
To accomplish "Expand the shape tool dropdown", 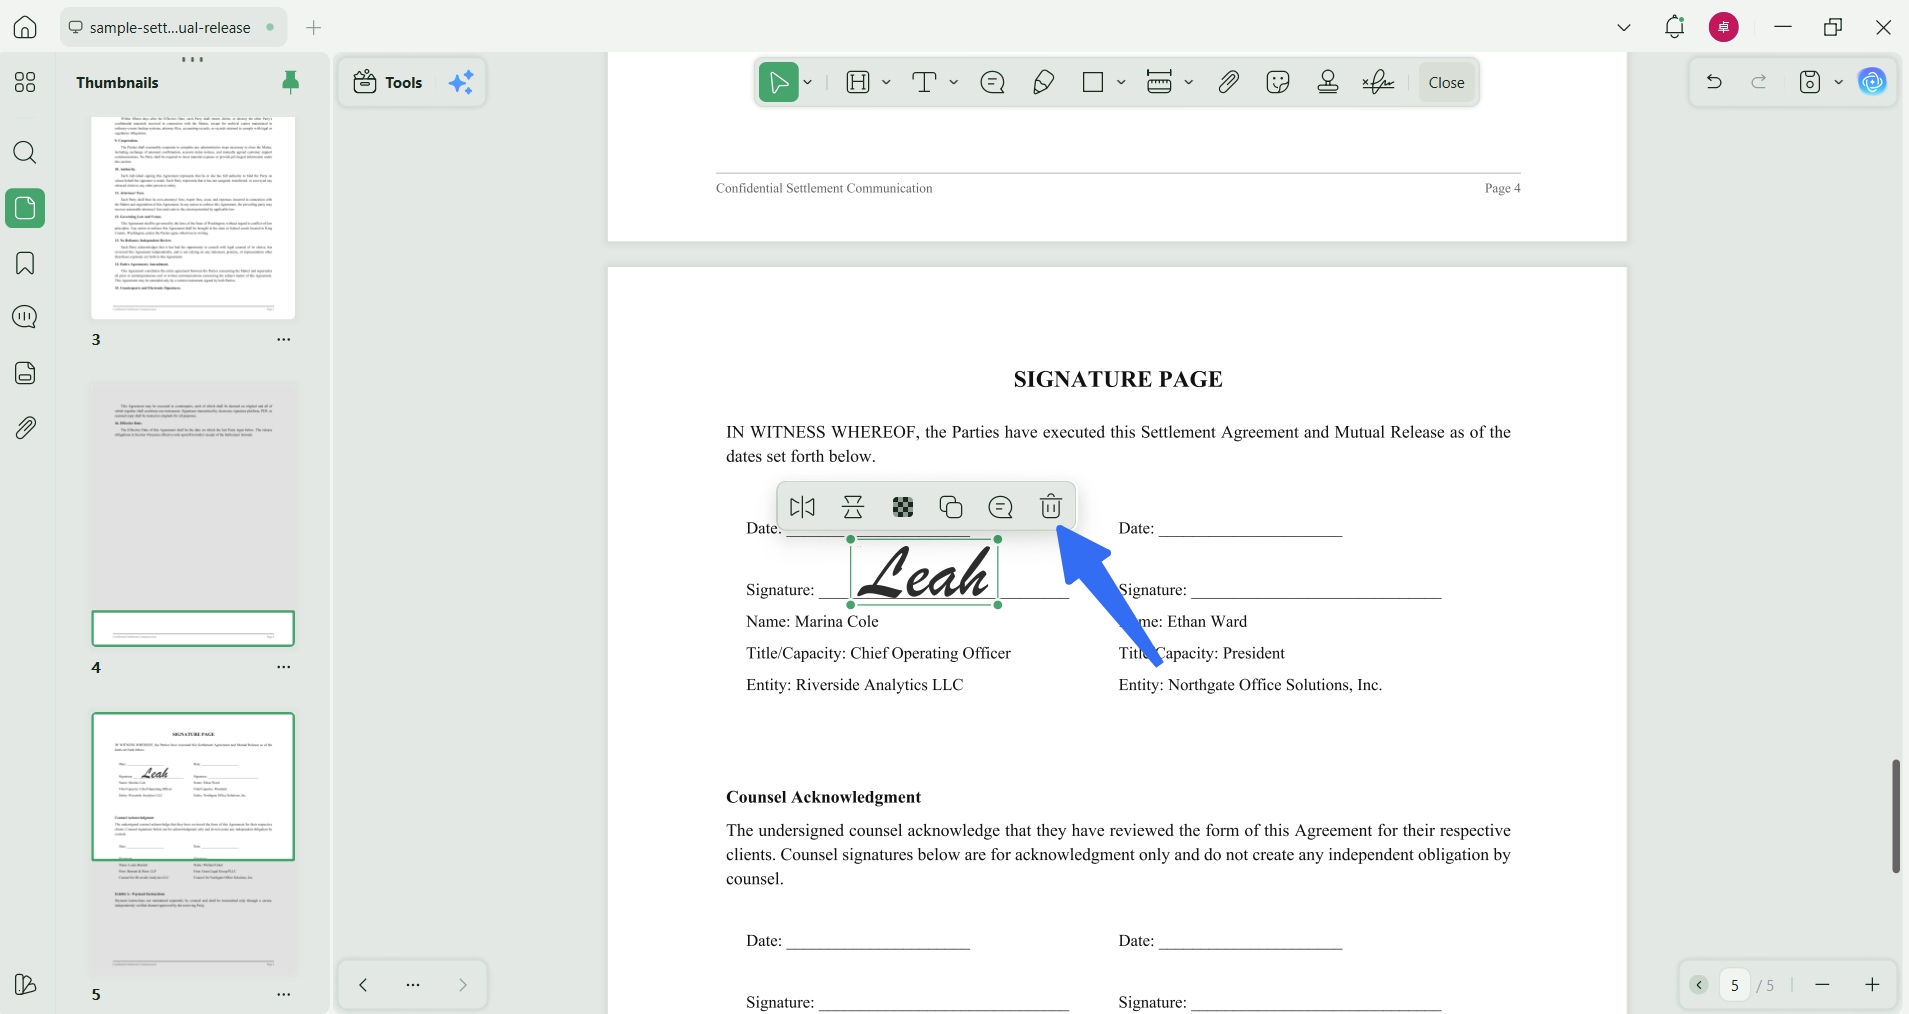I will pyautogui.click(x=1121, y=82).
